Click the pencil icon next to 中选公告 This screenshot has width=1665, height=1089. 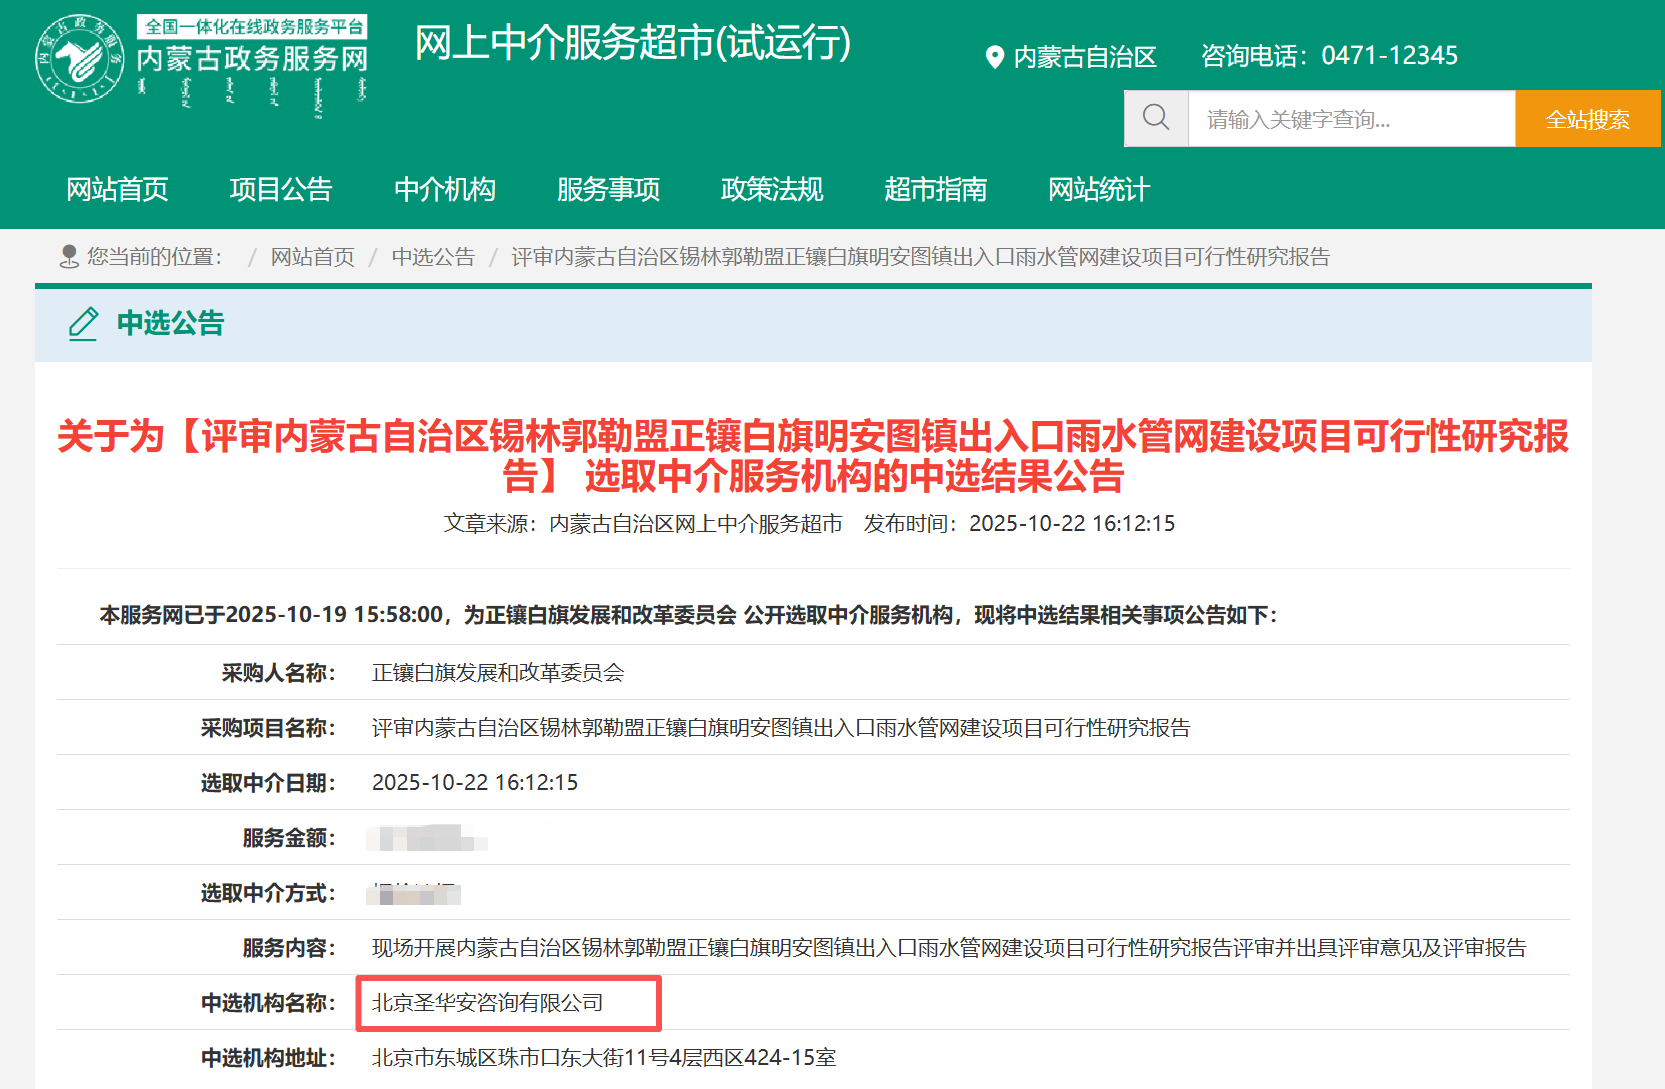tap(84, 324)
